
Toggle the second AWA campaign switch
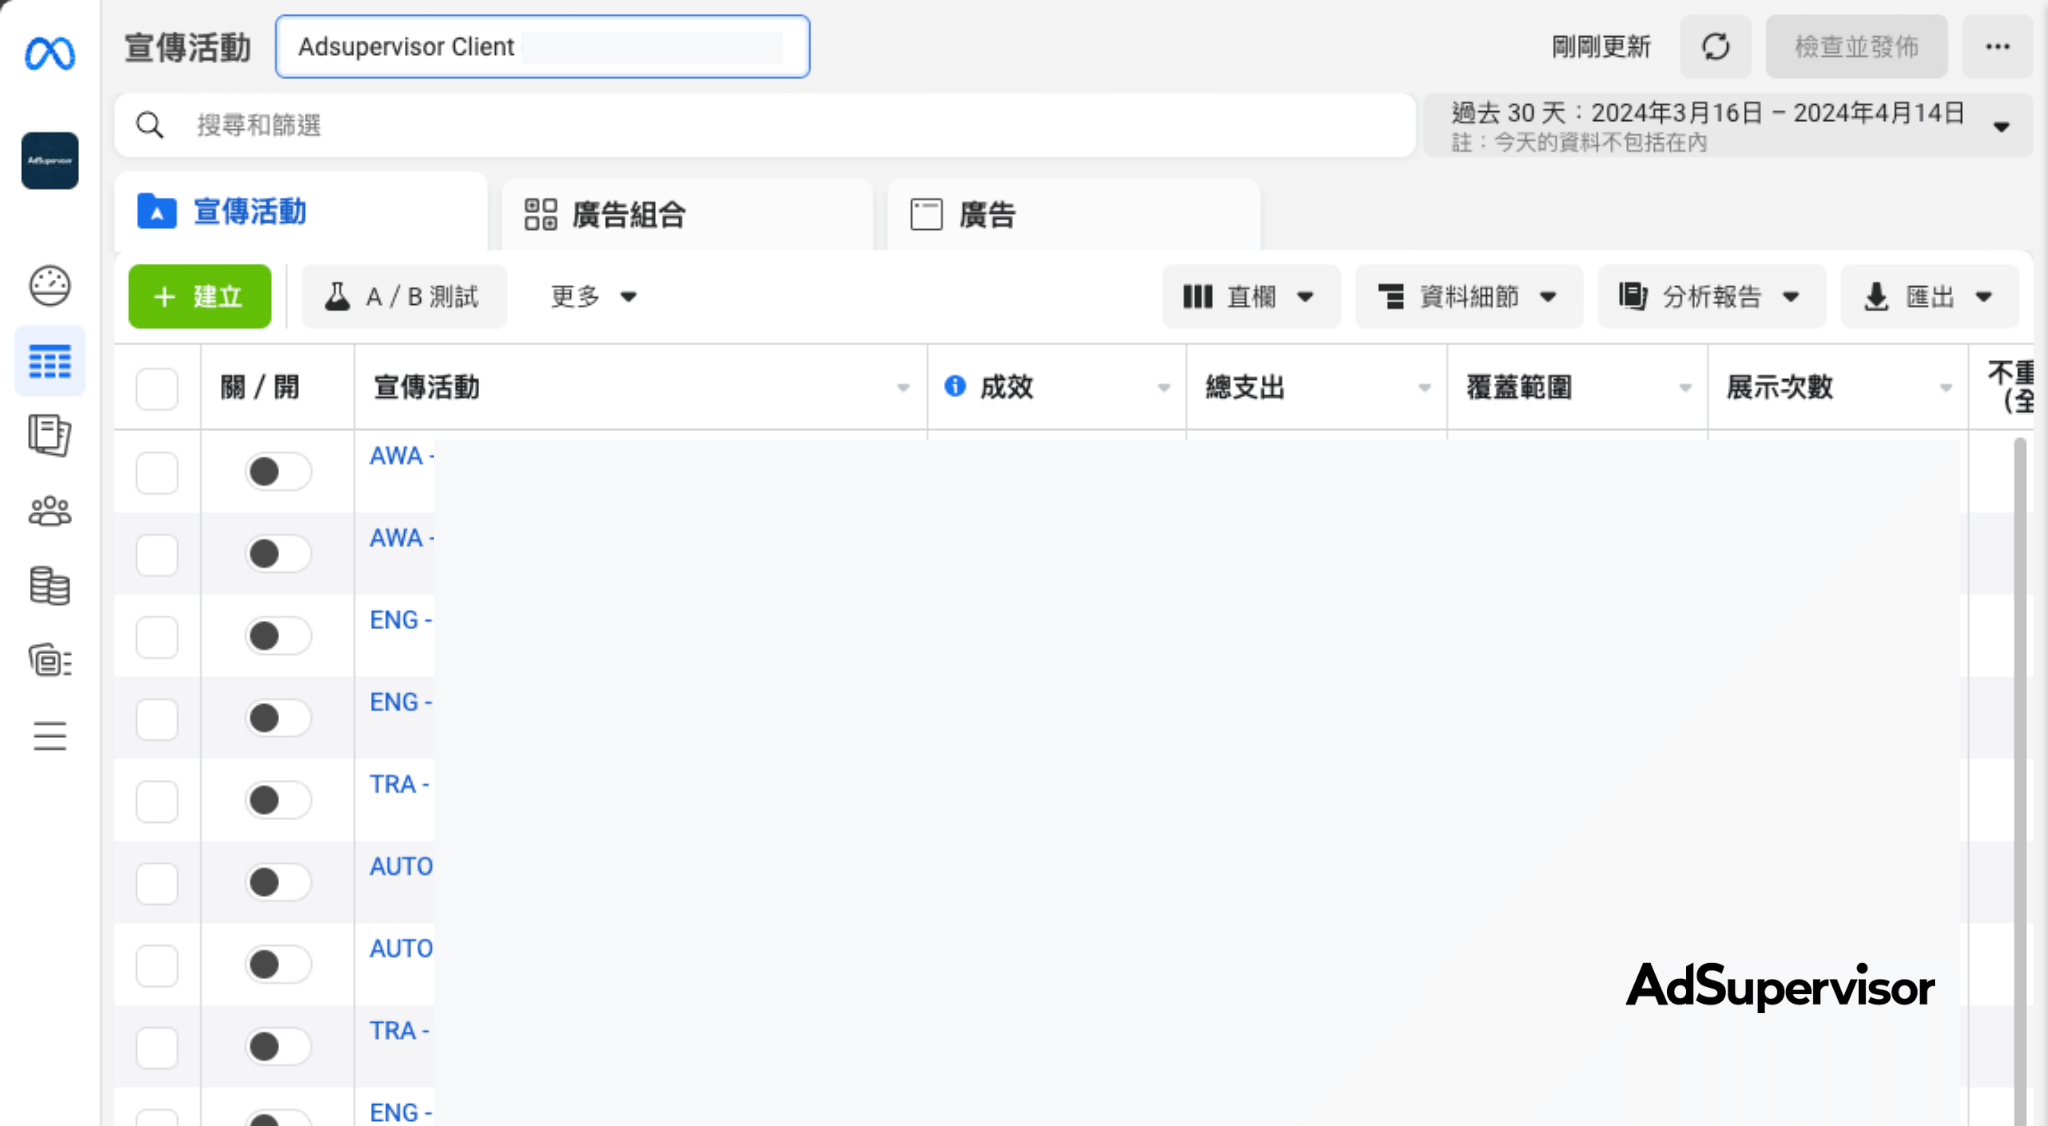pyautogui.click(x=278, y=553)
